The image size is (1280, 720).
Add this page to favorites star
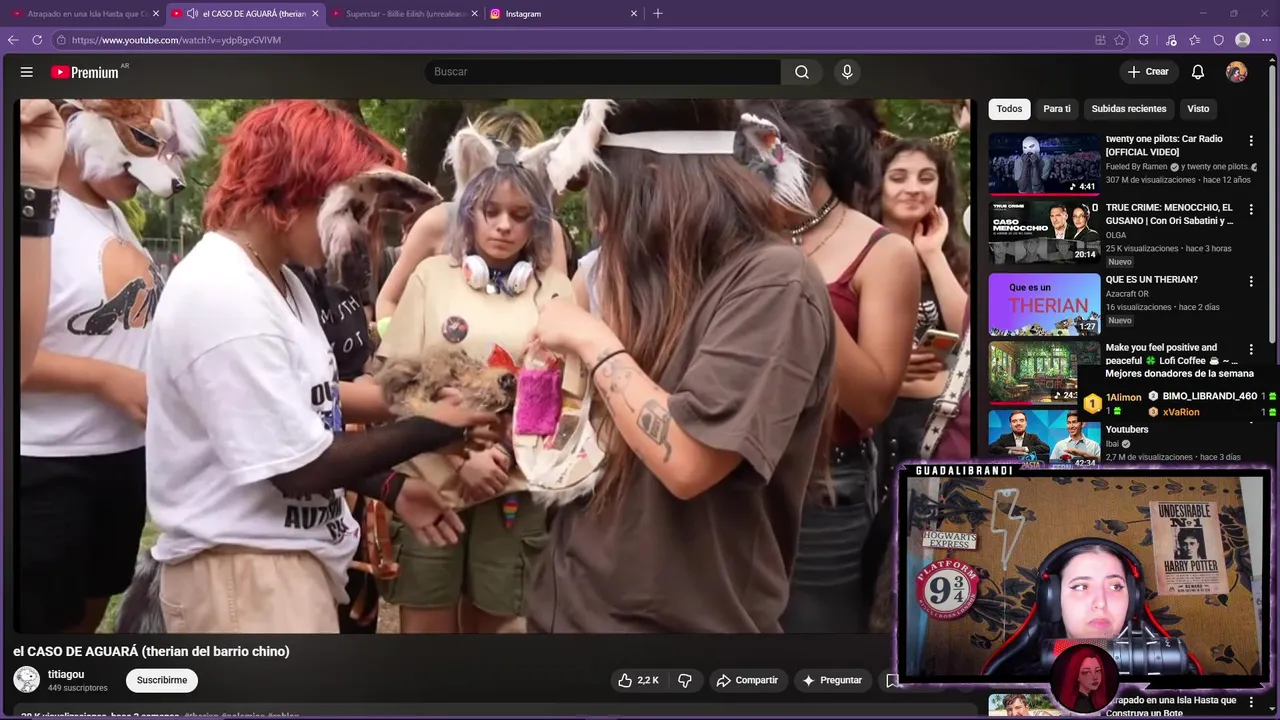(1120, 40)
